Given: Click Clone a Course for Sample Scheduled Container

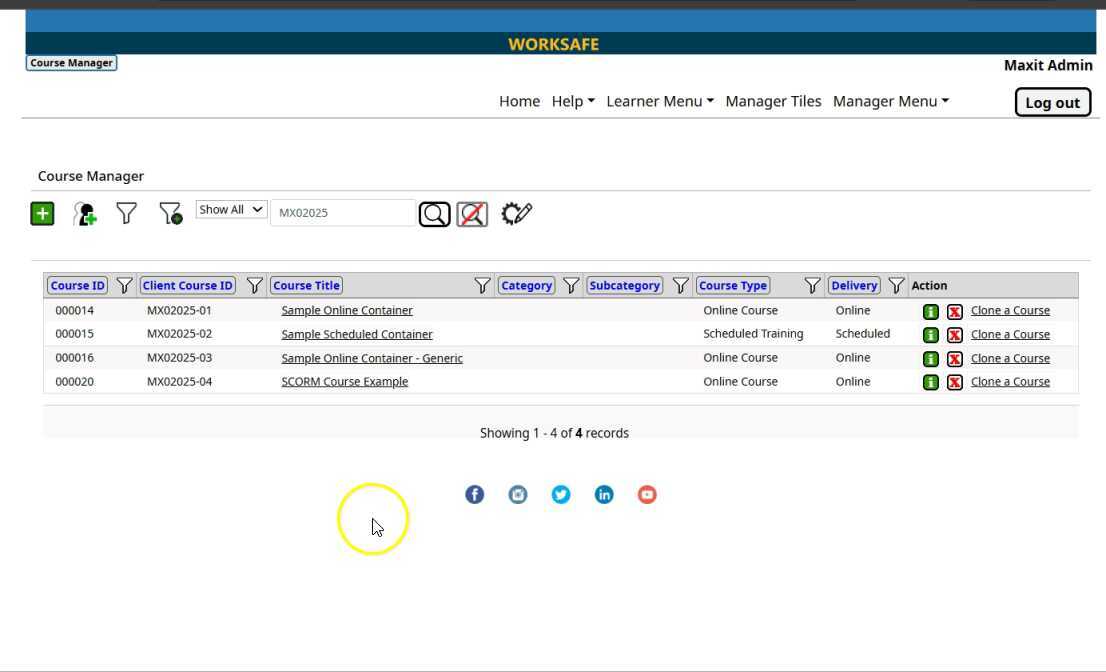Looking at the screenshot, I should (x=1010, y=334).
